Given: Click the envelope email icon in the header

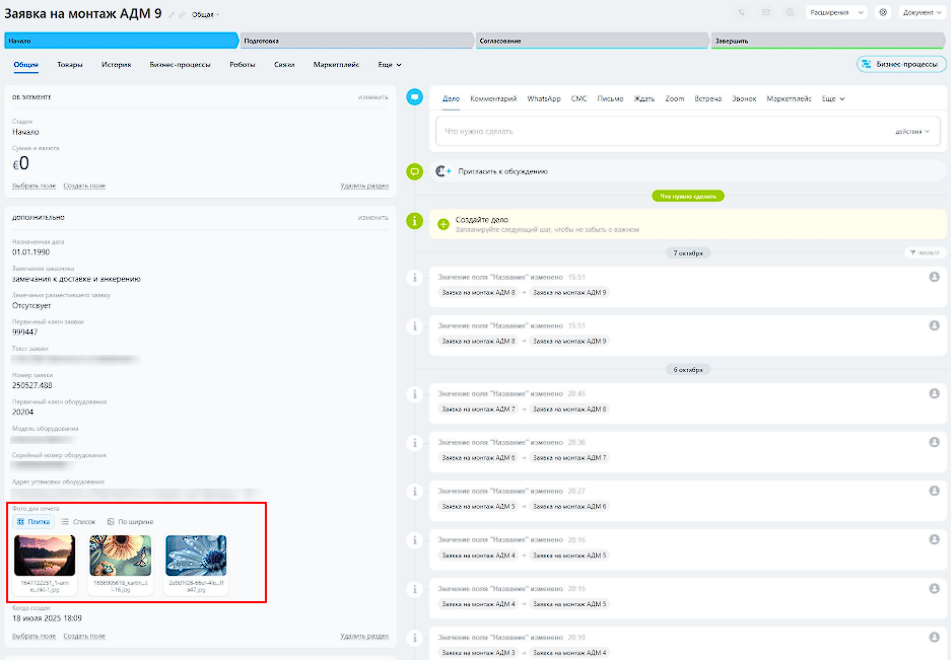Looking at the screenshot, I should pyautogui.click(x=766, y=13).
